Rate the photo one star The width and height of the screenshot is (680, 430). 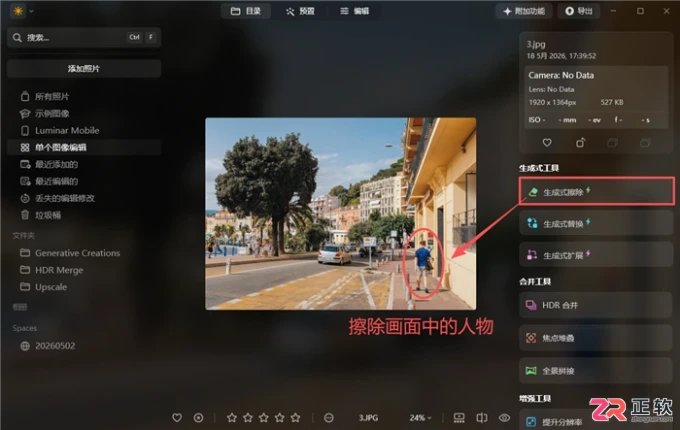tap(232, 418)
